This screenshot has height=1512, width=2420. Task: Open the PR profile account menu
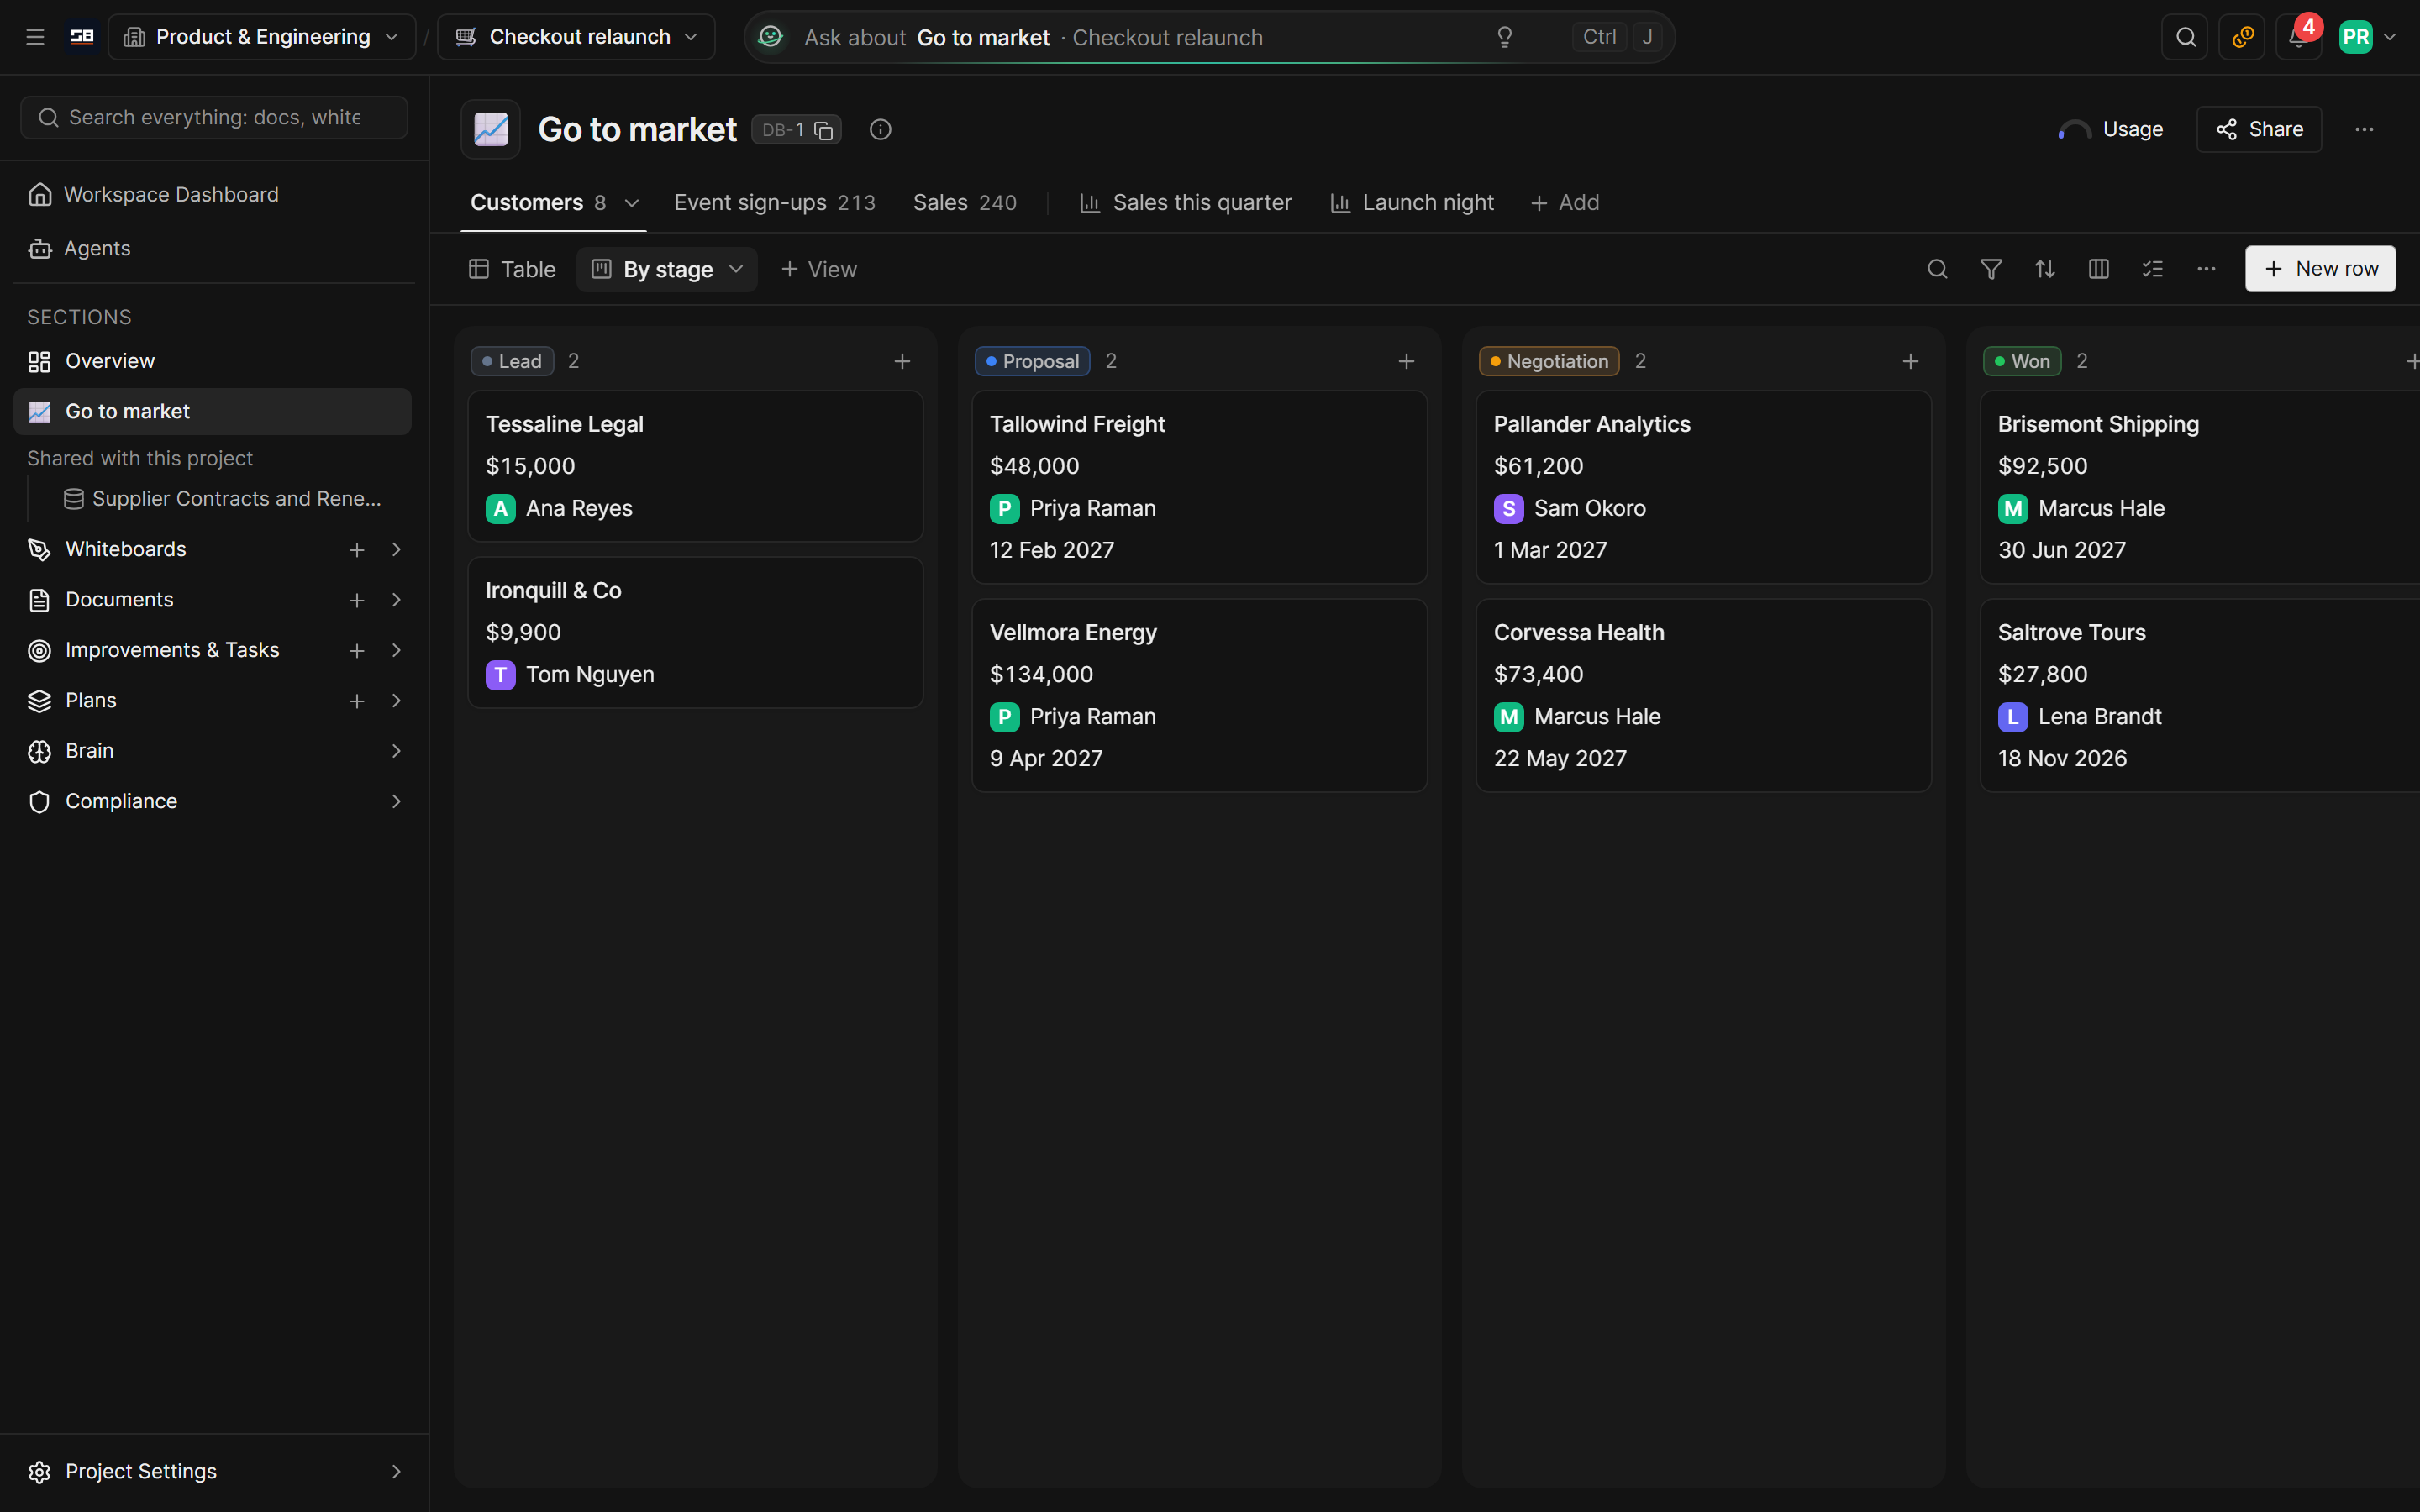click(2367, 37)
